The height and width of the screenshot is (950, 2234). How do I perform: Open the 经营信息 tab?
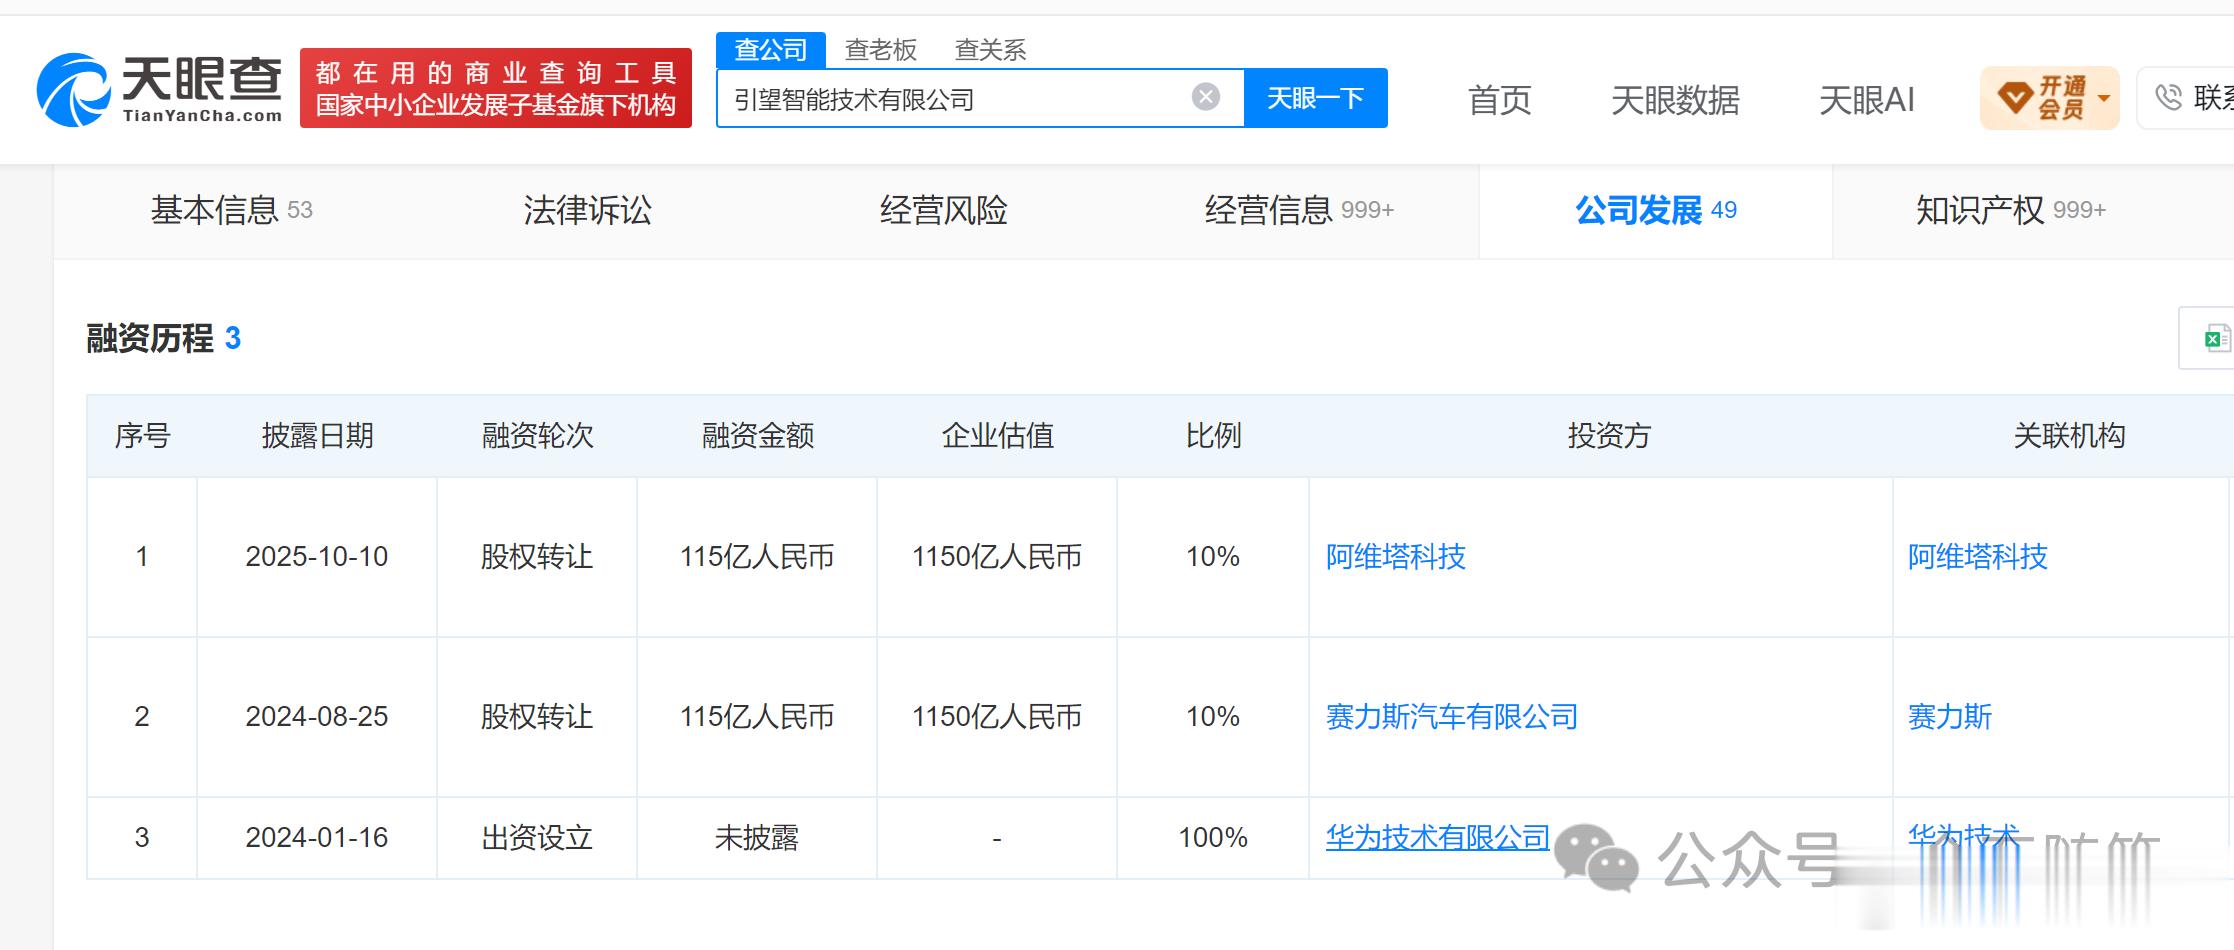[x=1299, y=210]
